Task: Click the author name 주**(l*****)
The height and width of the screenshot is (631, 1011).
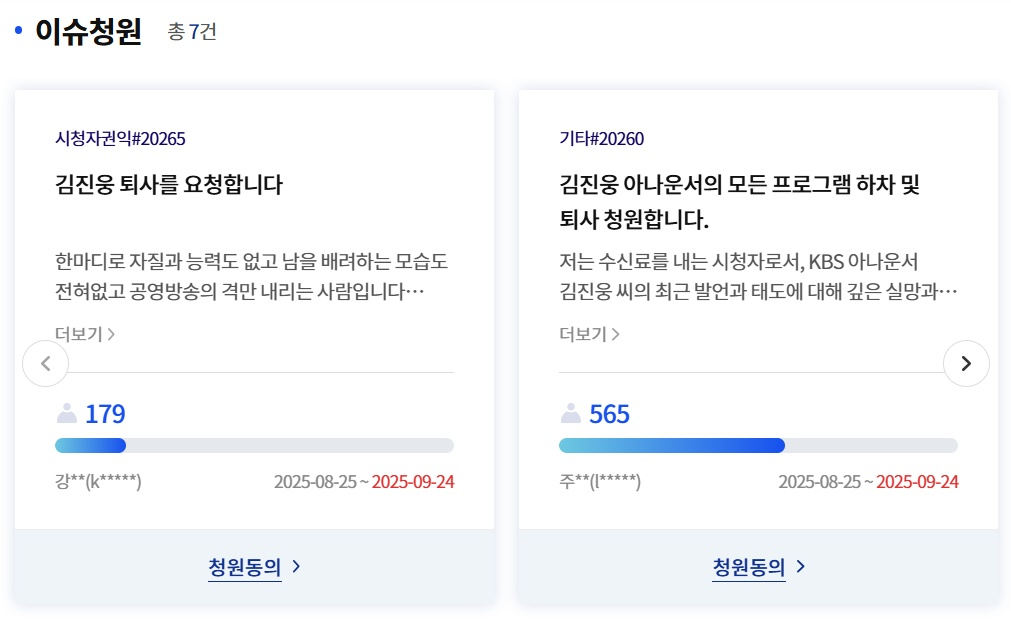Action: pos(600,482)
